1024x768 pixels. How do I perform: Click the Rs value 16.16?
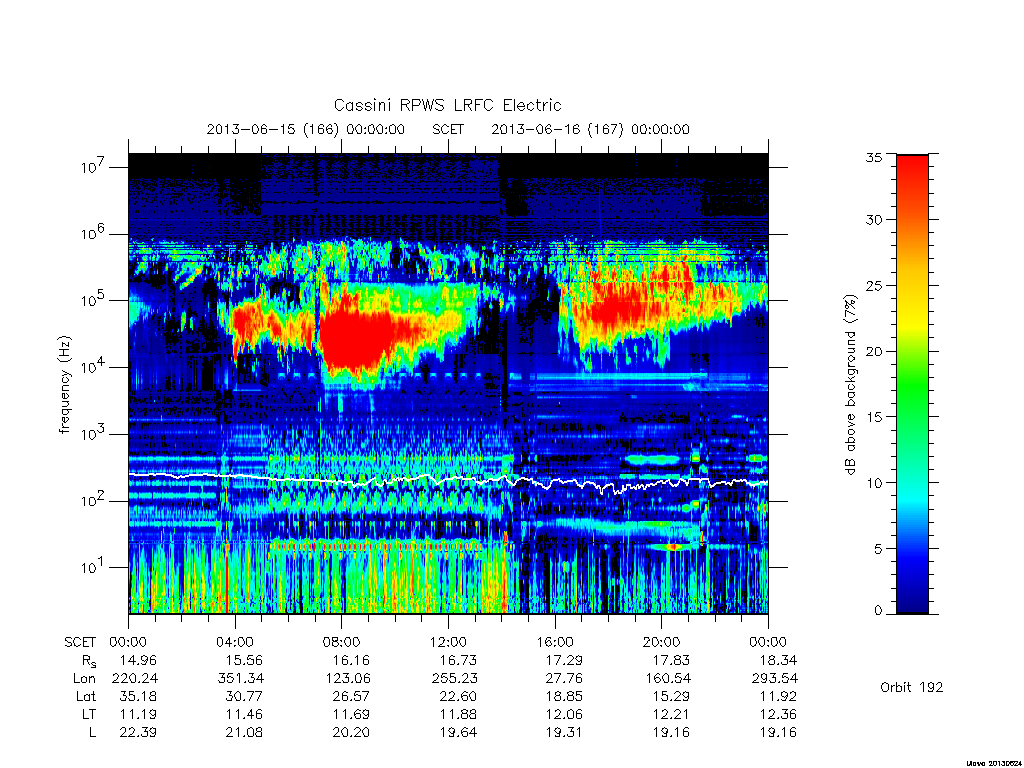click(x=351, y=660)
